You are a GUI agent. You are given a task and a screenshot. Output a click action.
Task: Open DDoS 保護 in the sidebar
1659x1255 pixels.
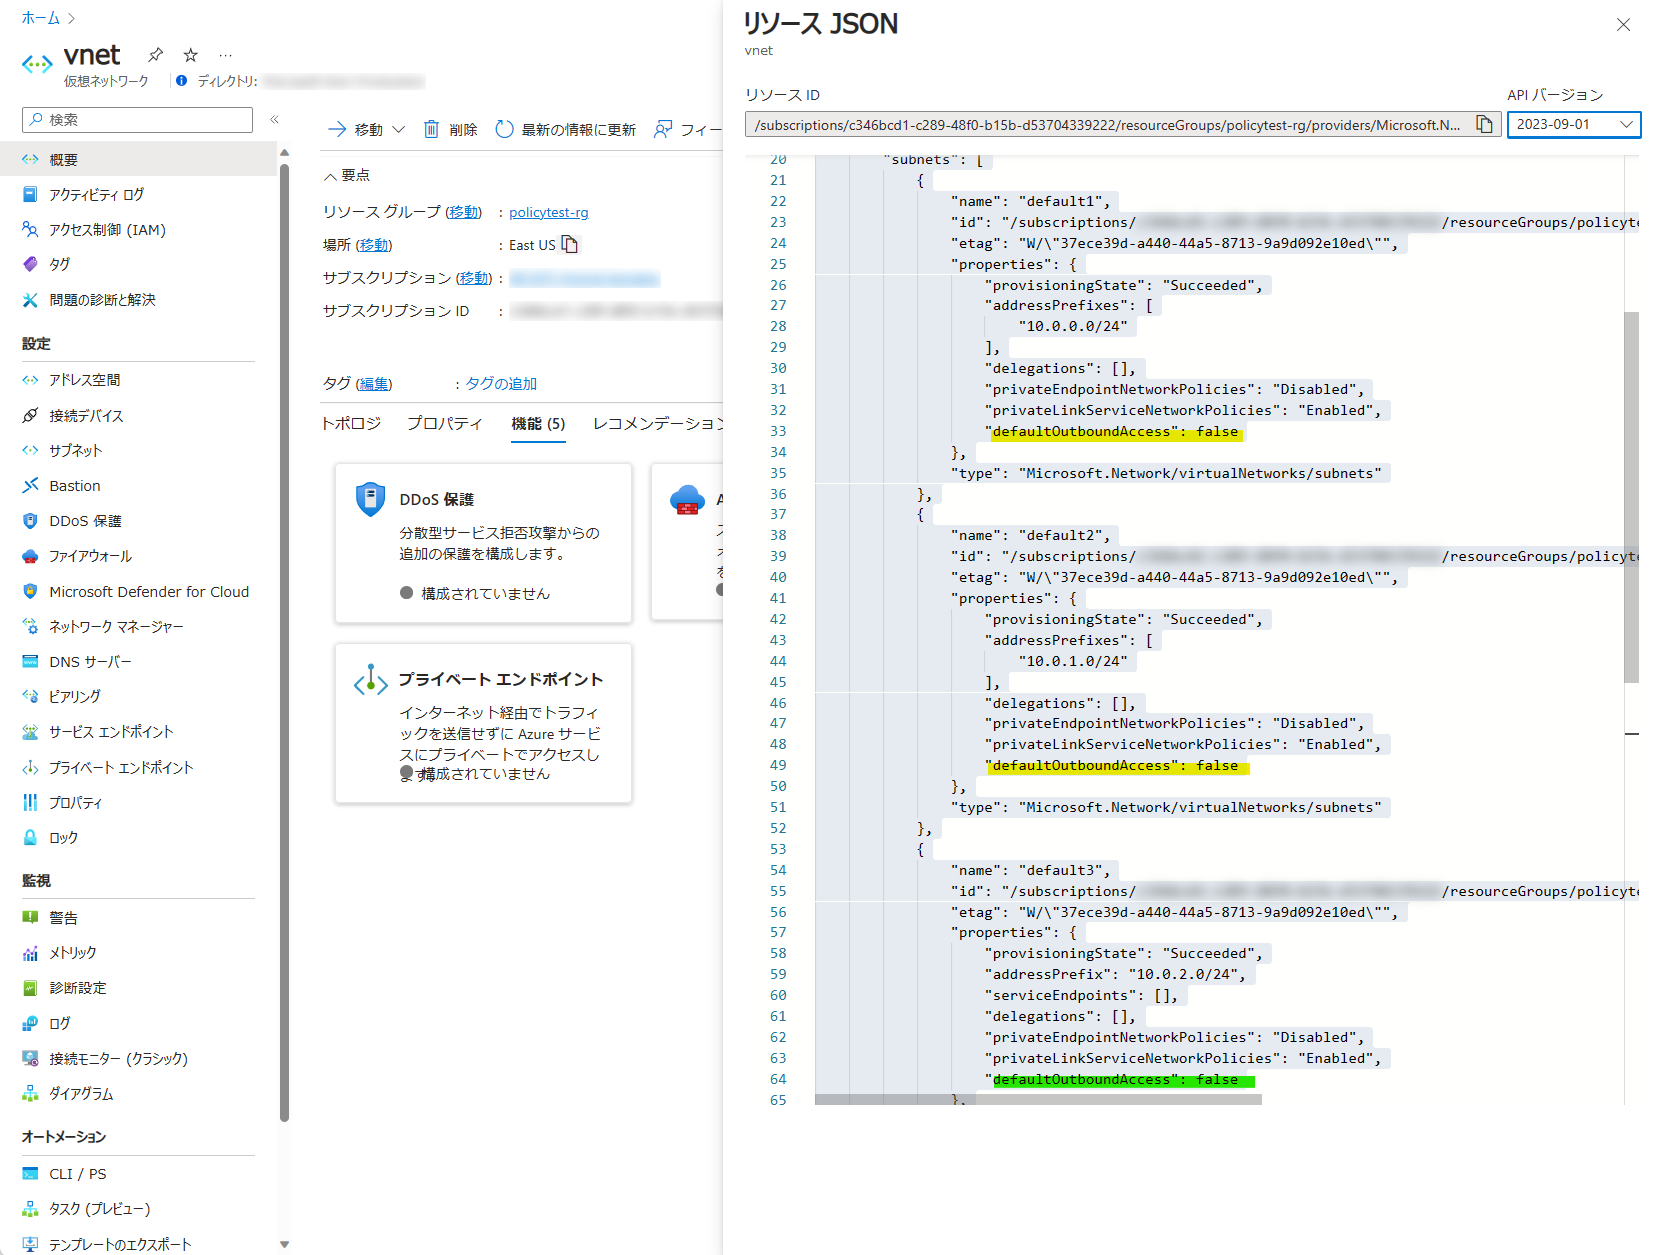tap(85, 521)
